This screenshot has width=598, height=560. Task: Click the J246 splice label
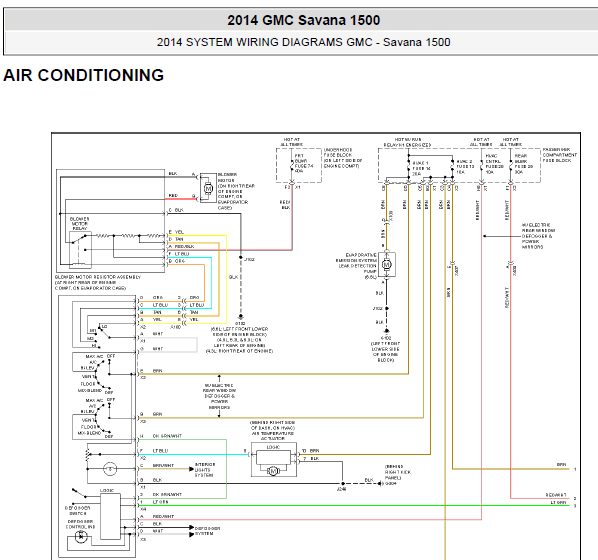(341, 489)
